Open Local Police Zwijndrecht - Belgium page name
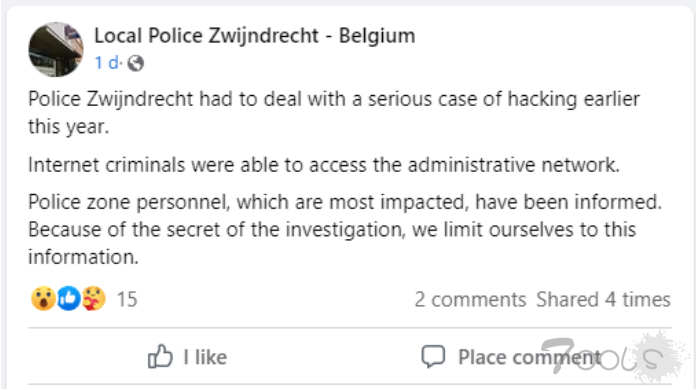 pos(255,35)
